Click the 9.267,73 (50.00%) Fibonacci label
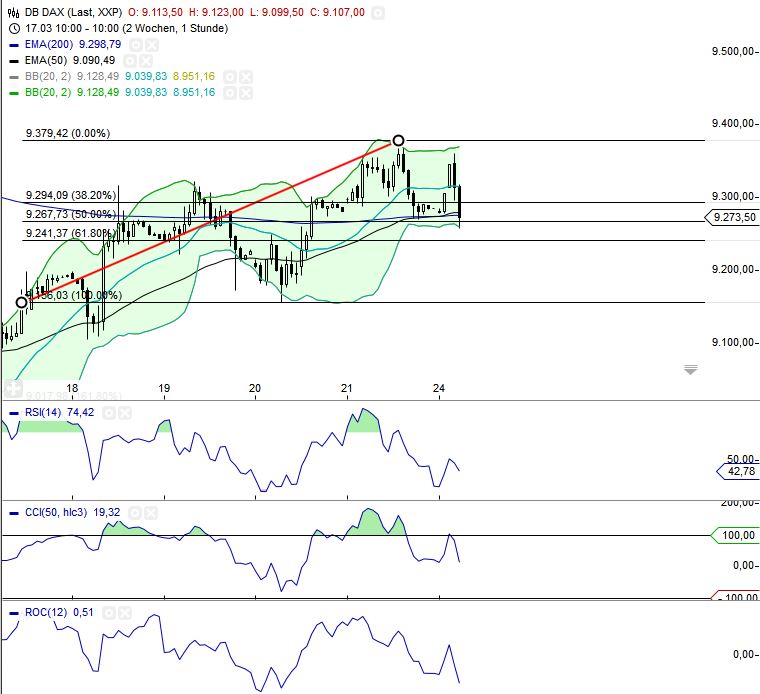The image size is (760, 694). [x=71, y=214]
